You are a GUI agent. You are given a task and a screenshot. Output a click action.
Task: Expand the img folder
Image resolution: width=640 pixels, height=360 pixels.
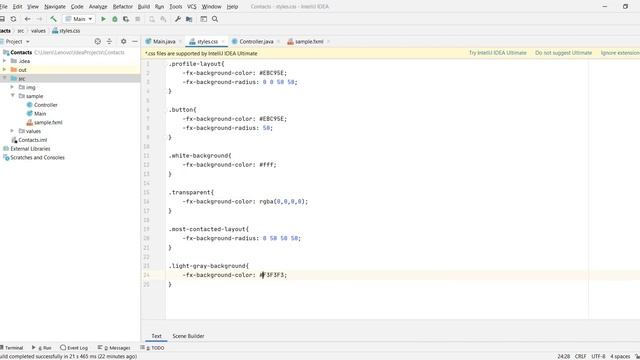pos(12,87)
